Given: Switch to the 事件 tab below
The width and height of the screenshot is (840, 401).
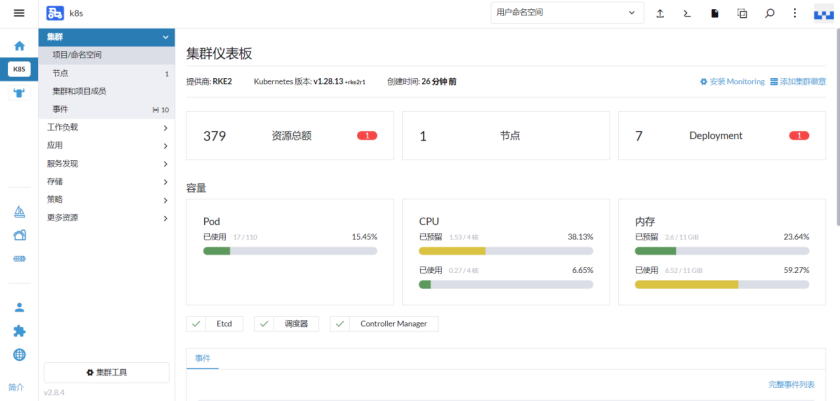Looking at the screenshot, I should 202,359.
